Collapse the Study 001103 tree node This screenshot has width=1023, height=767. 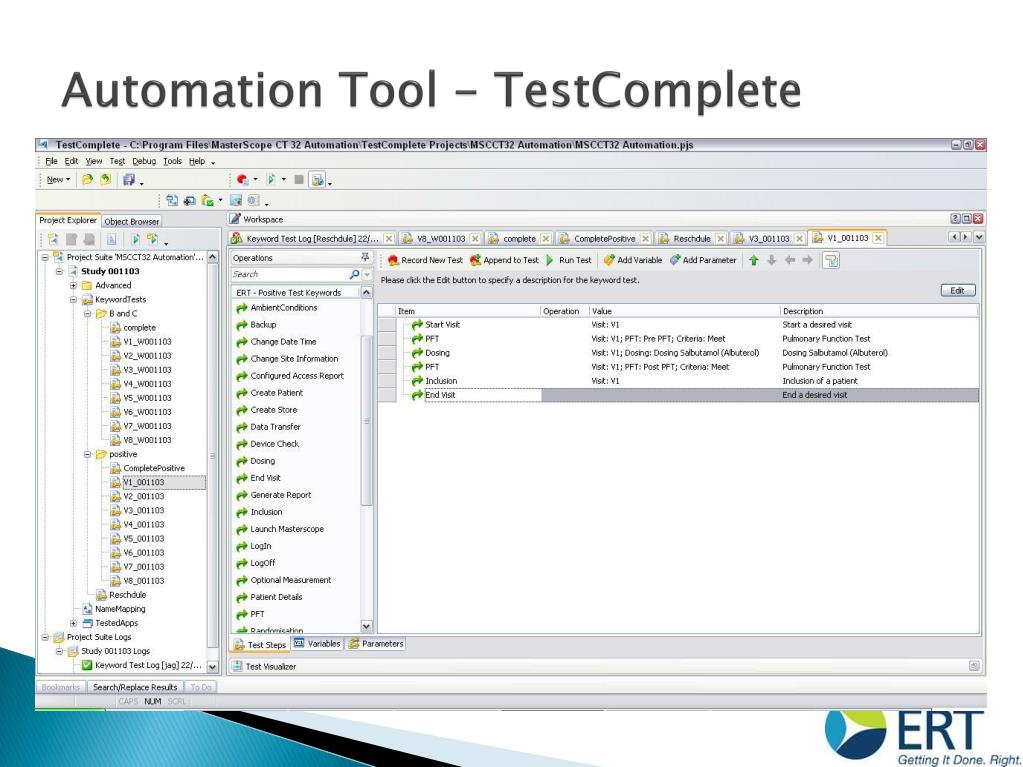coord(59,271)
